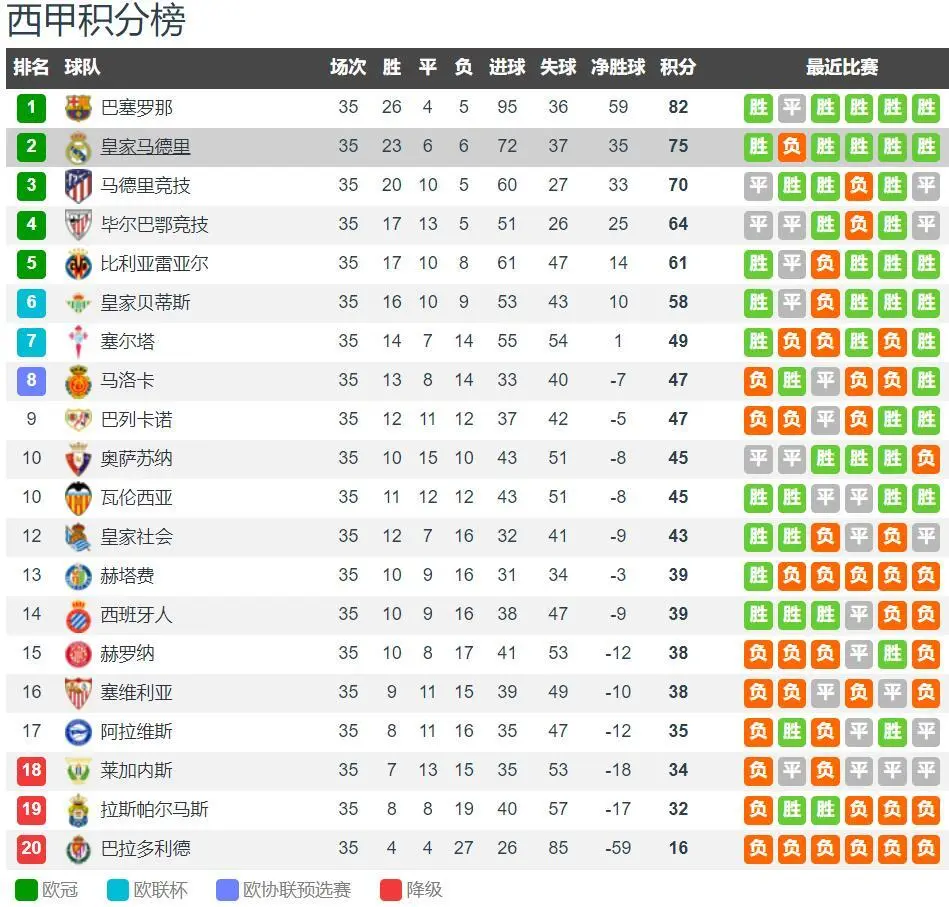Click the 拉斯帕尔马斯 team name

154,809
